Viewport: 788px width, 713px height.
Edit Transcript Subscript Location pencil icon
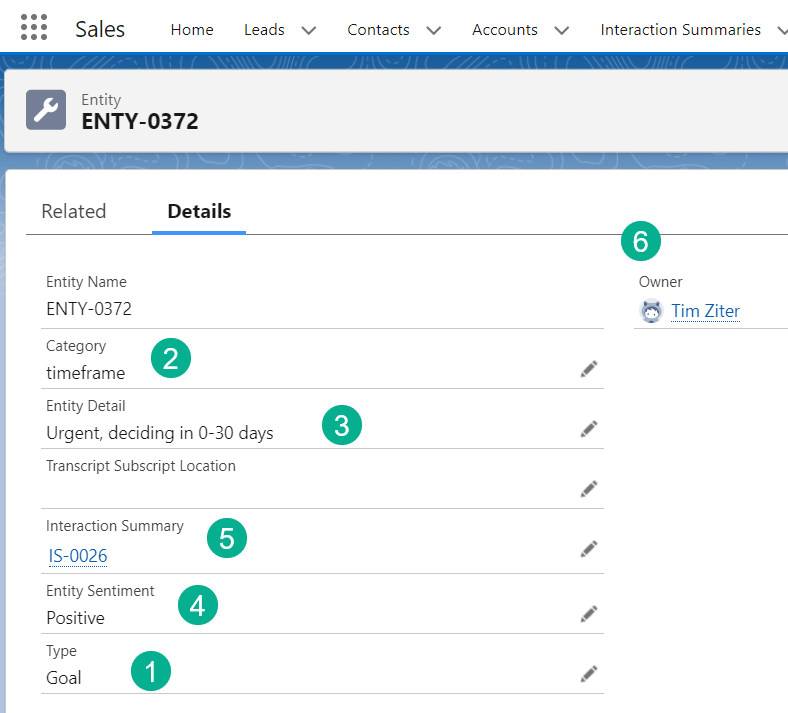(589, 489)
